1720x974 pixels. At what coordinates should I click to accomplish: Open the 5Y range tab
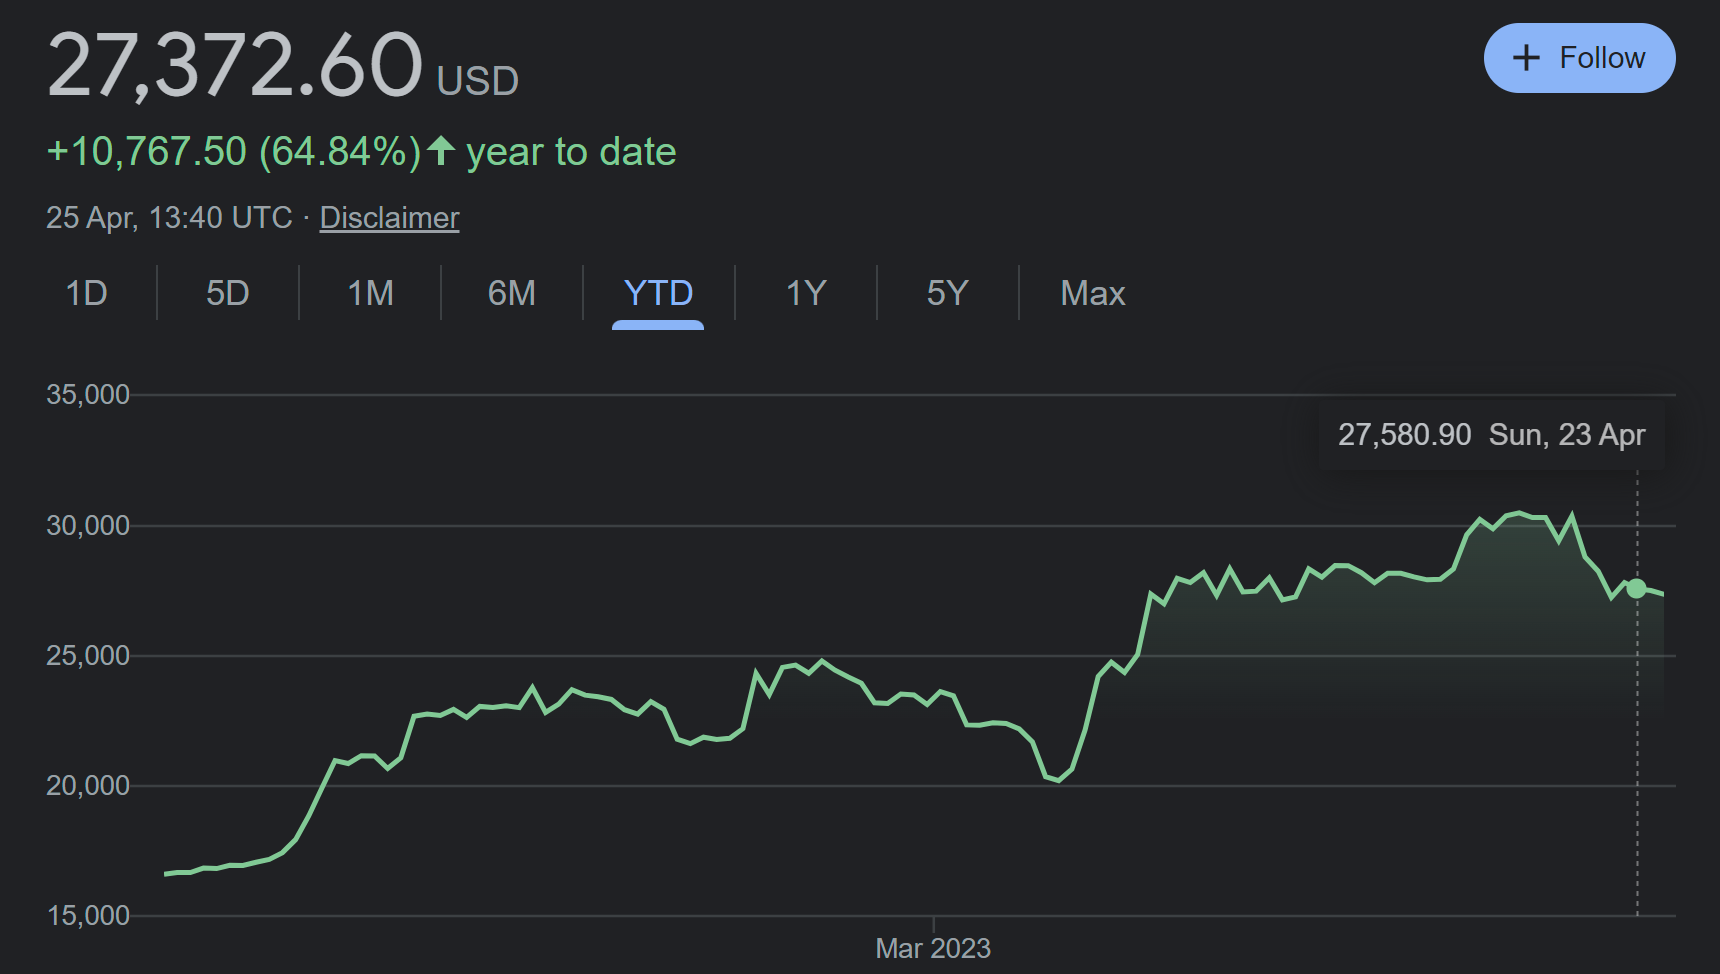click(948, 293)
